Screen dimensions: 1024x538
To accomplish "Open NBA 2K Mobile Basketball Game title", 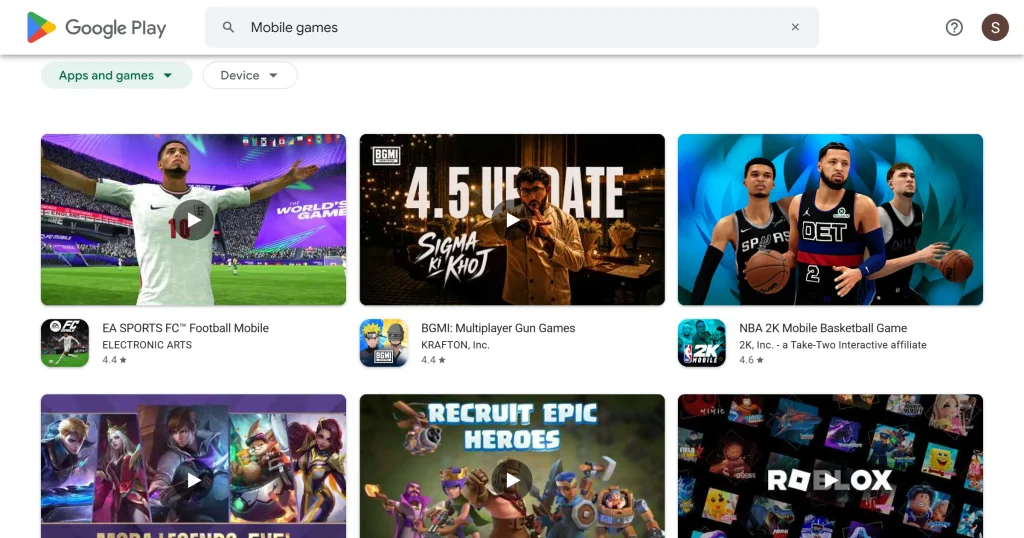I will [x=823, y=328].
